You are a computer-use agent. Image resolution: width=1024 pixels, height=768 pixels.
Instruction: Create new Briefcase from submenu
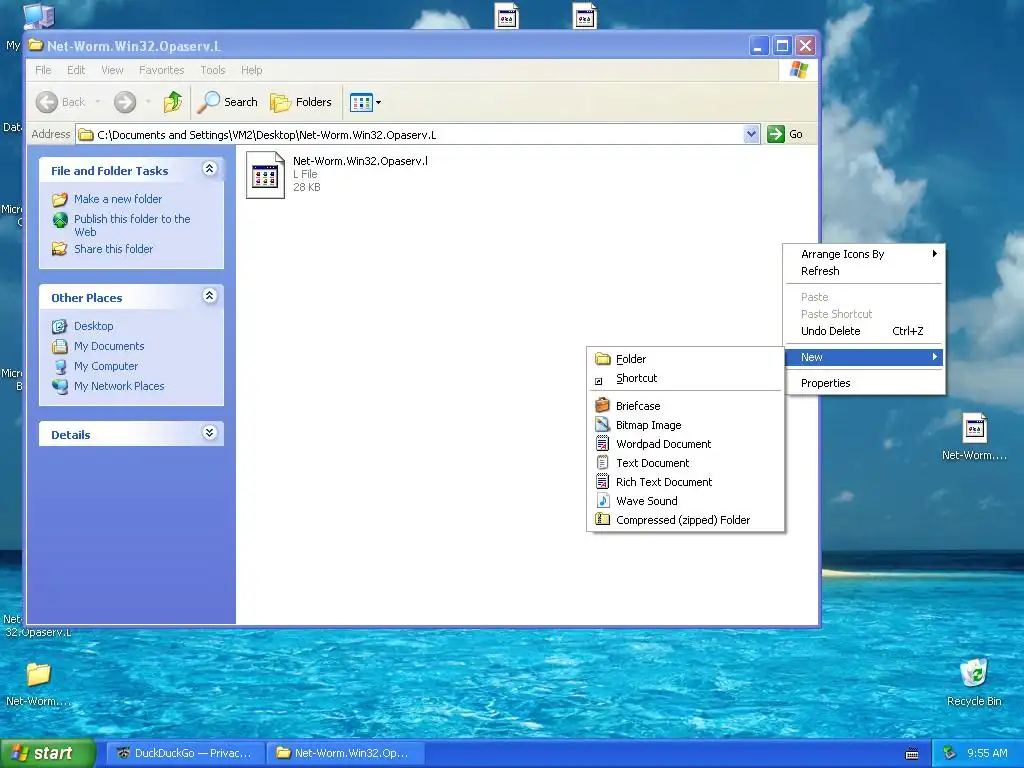(686, 406)
